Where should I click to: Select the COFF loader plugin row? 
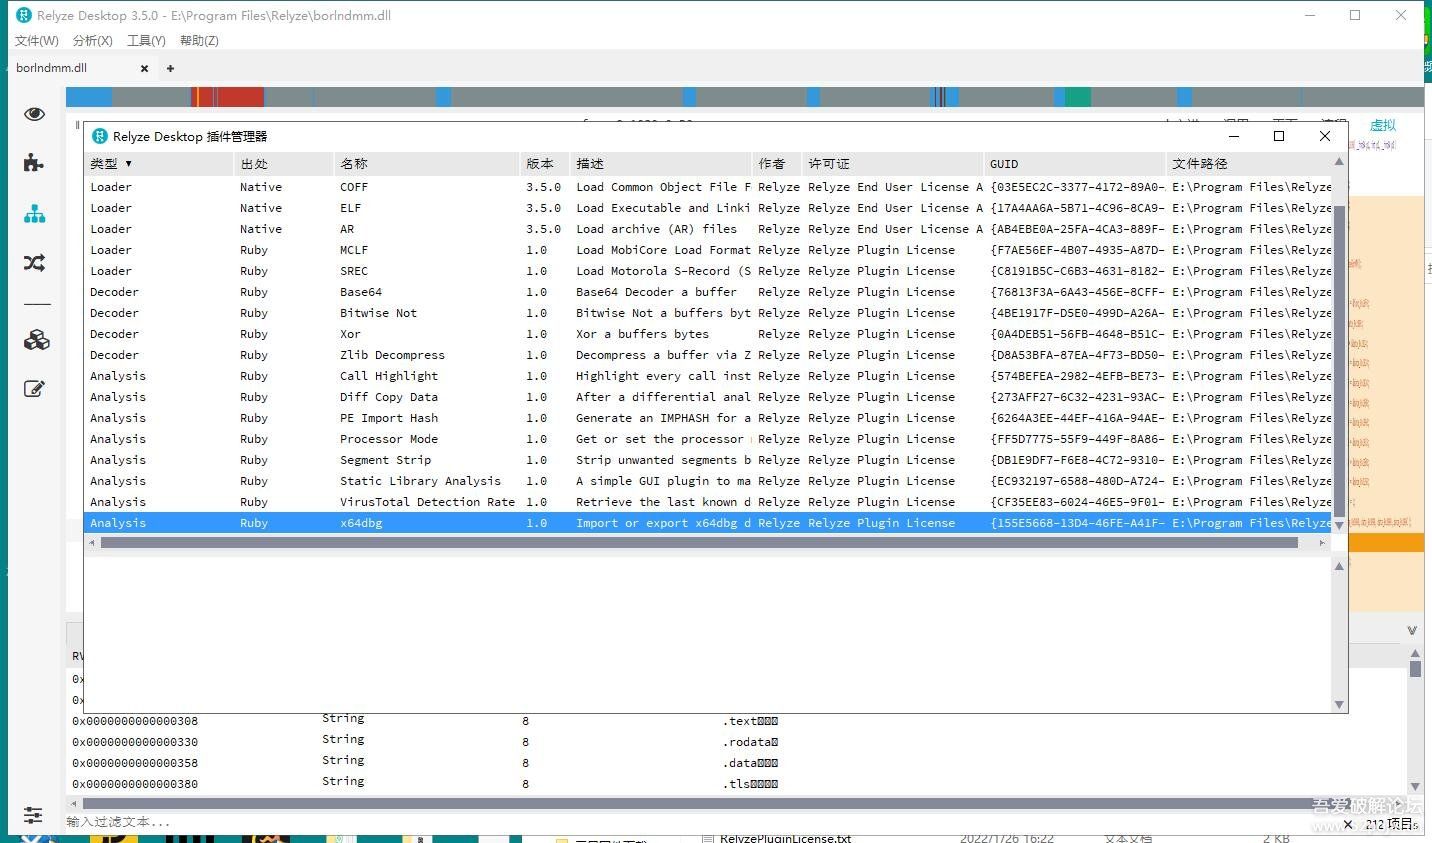(x=708, y=187)
